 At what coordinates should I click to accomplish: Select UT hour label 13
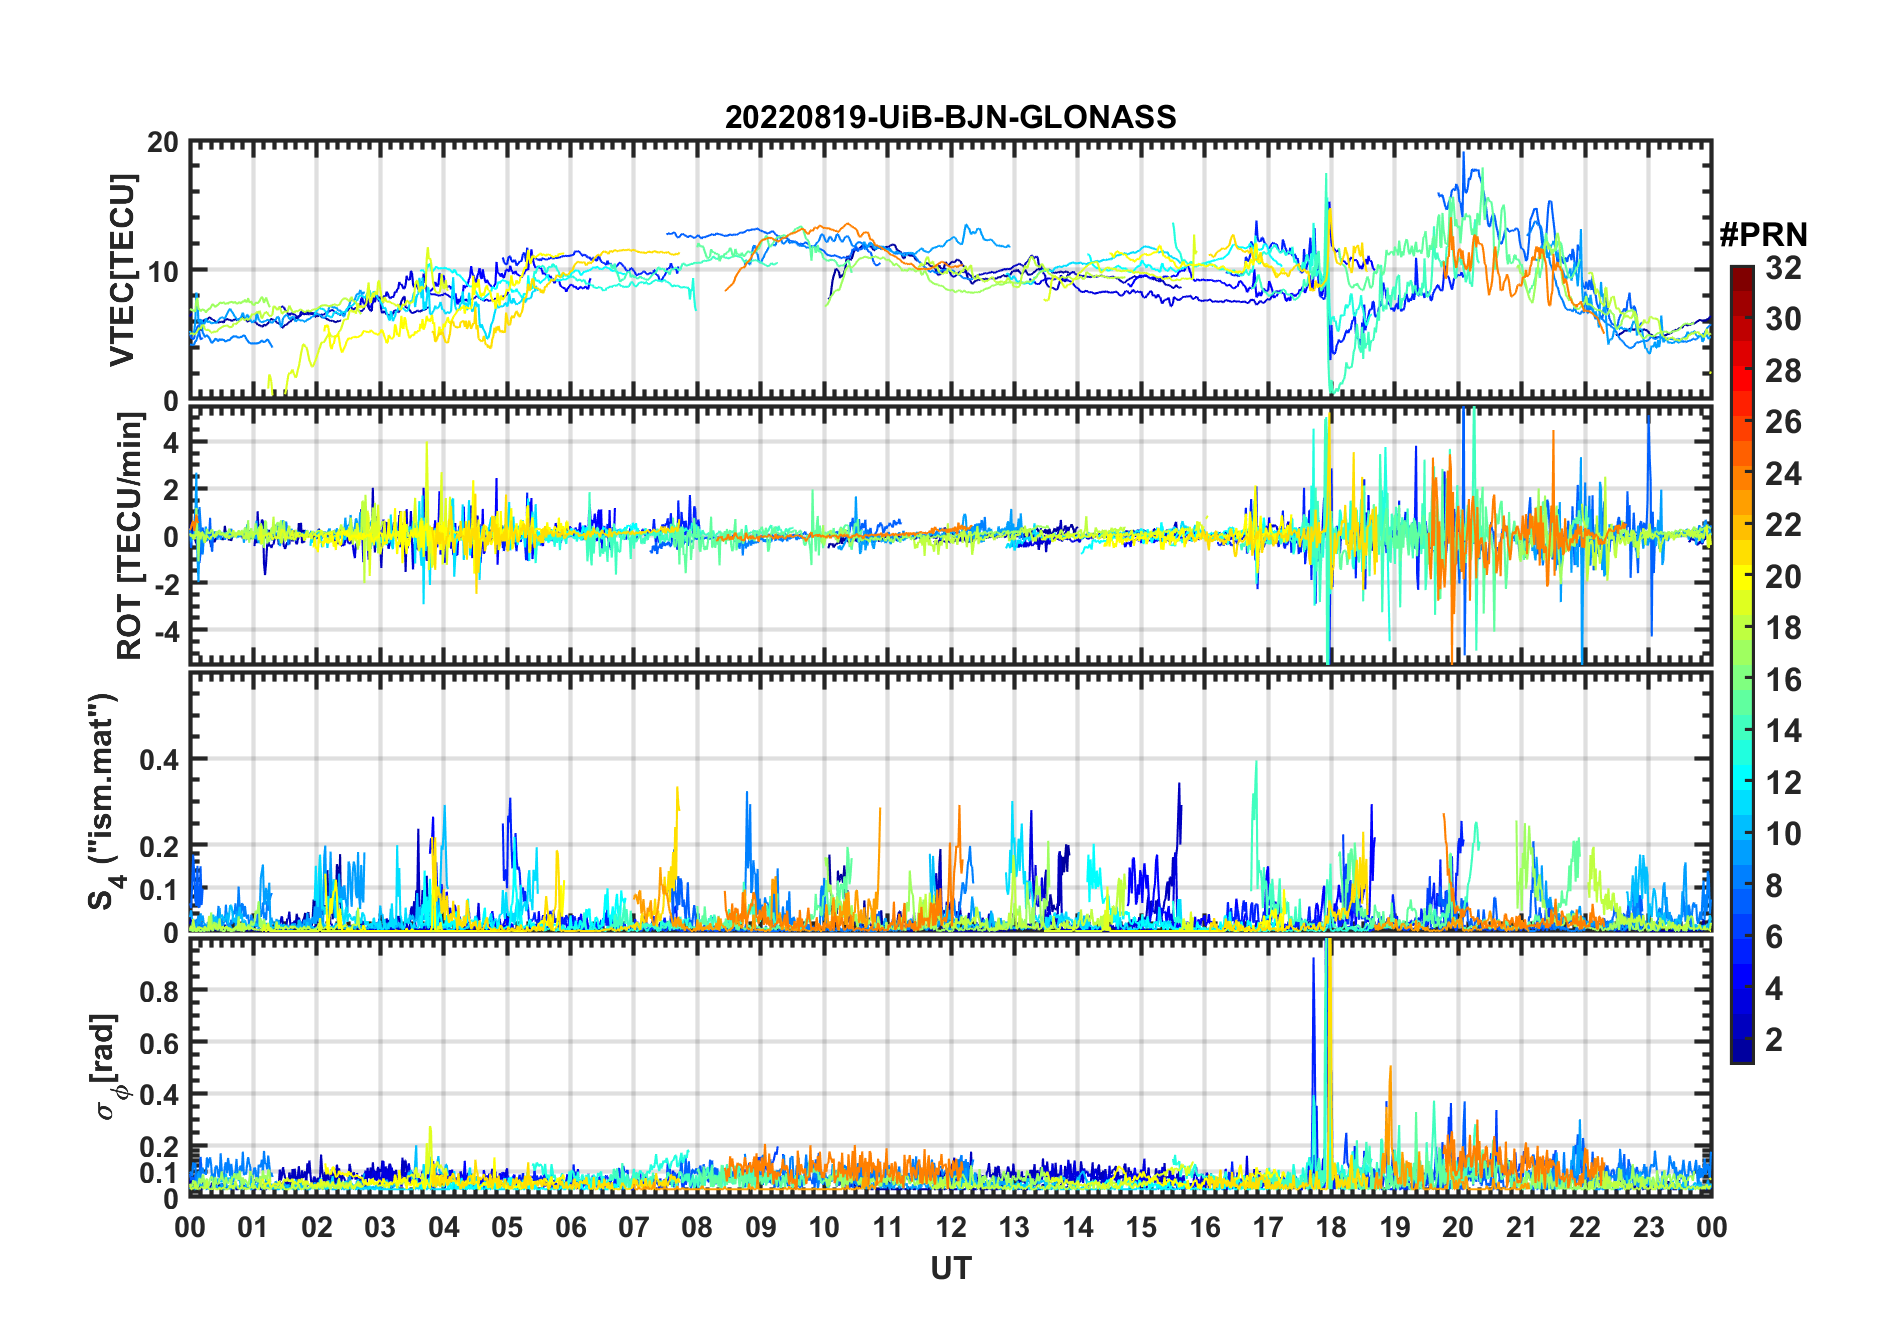[x=1014, y=1227]
